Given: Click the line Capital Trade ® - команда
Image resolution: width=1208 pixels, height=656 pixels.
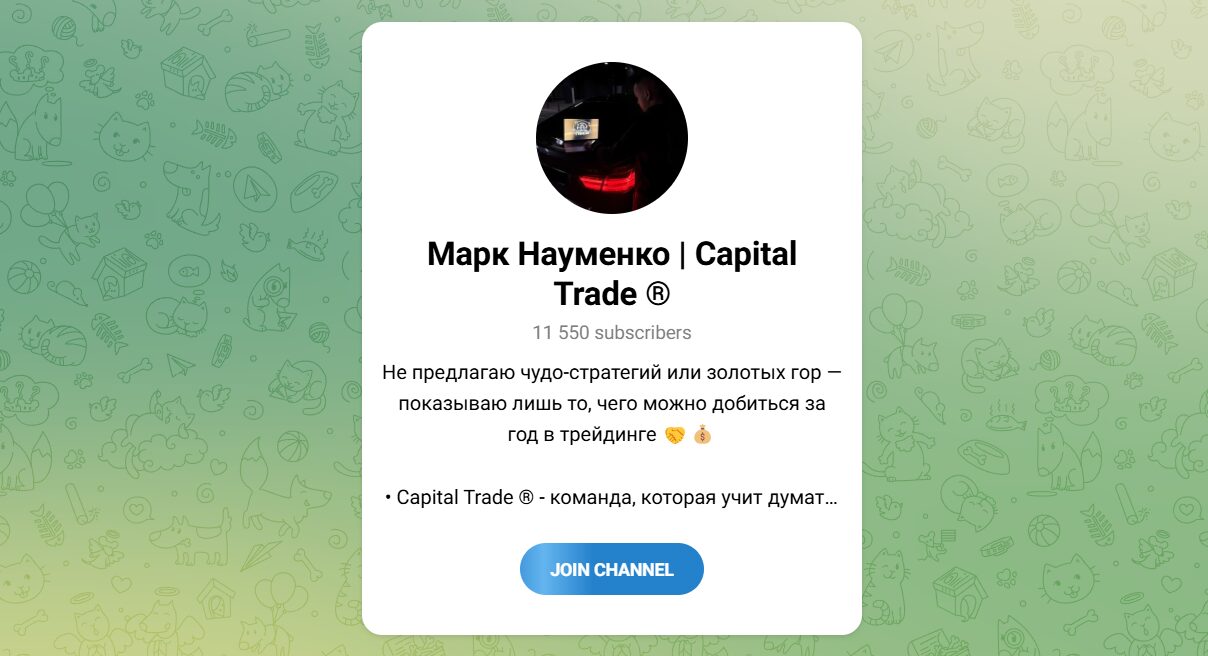Looking at the screenshot, I should click(612, 498).
